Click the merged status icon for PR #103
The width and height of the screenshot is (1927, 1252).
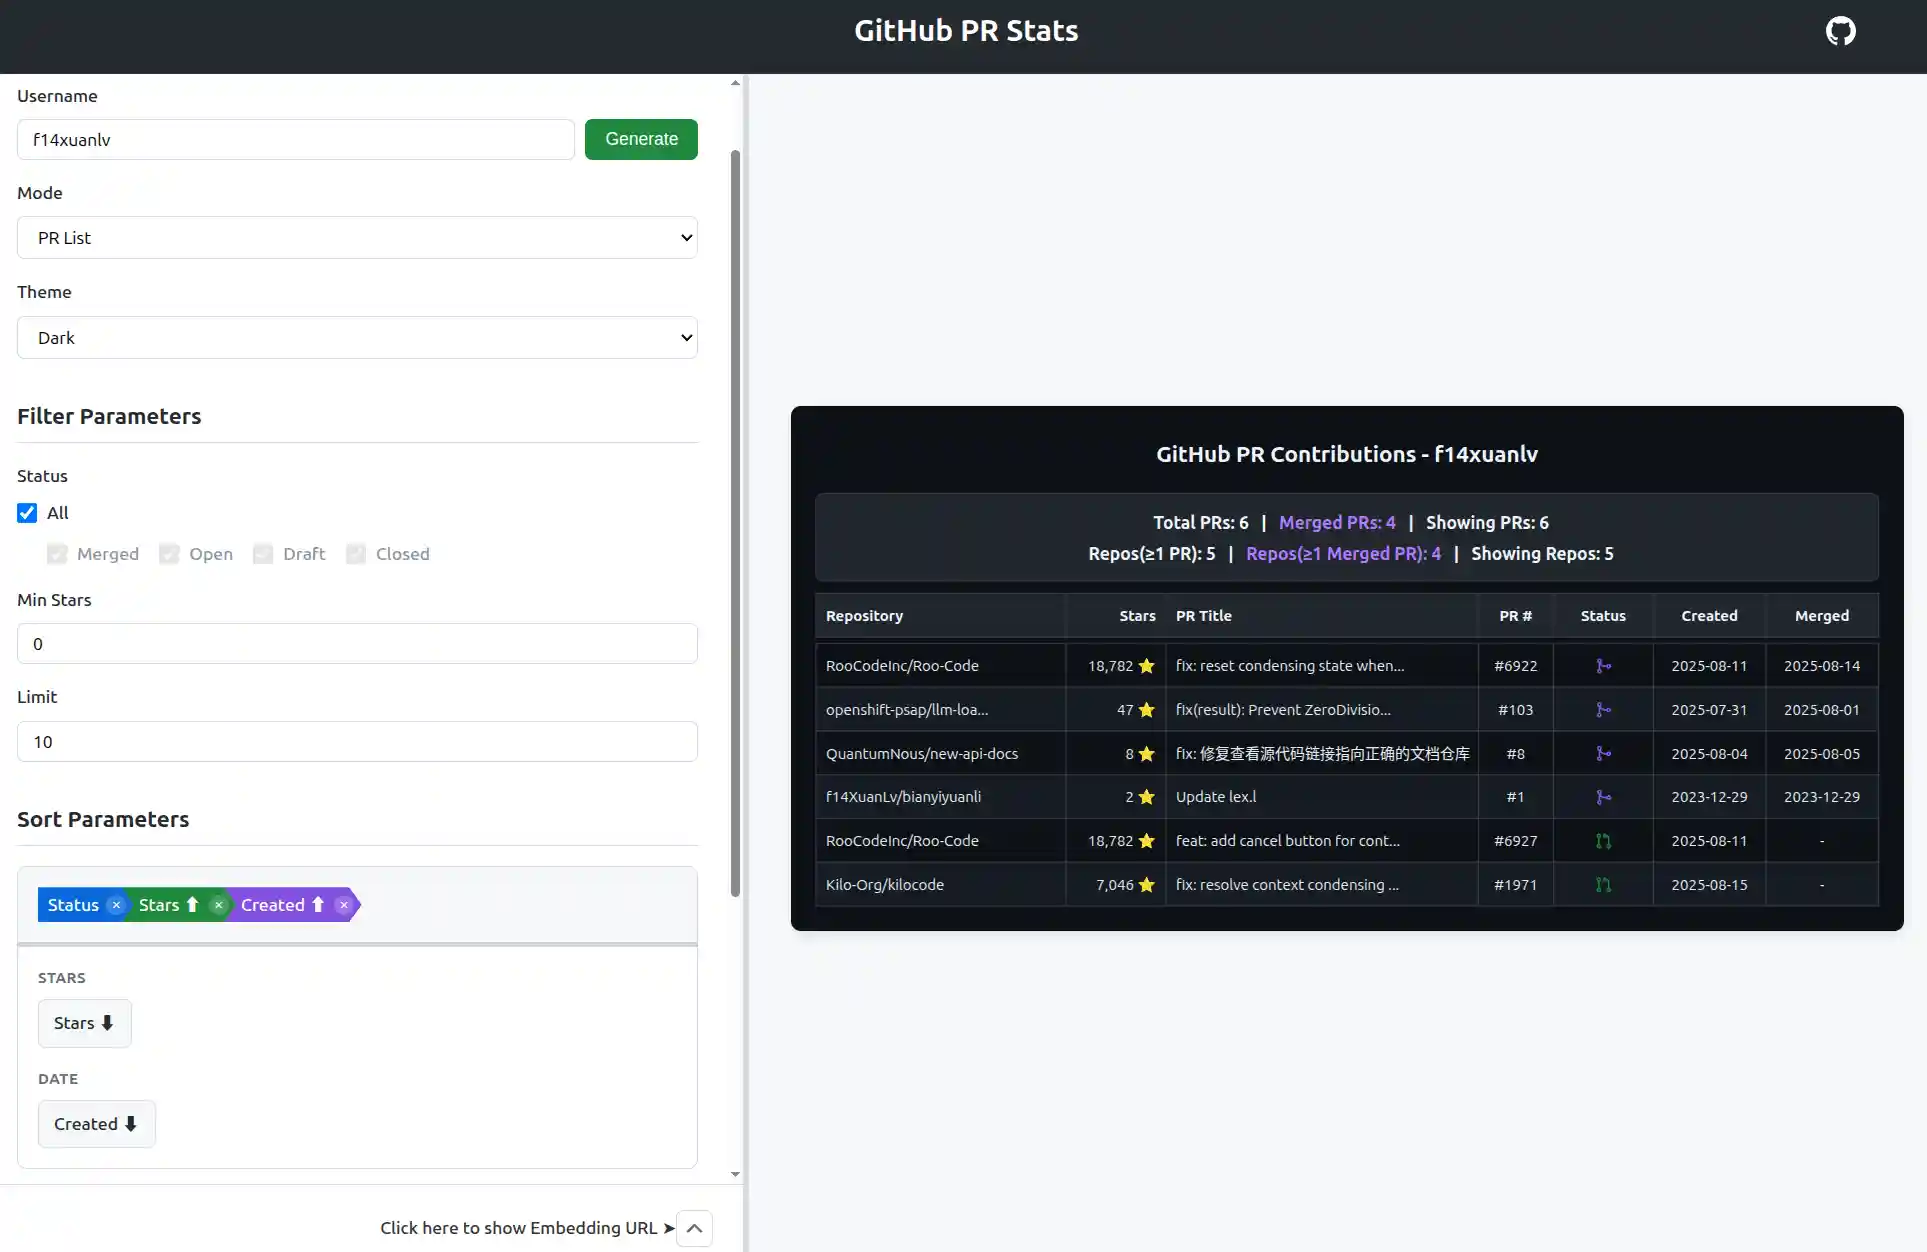(x=1603, y=709)
